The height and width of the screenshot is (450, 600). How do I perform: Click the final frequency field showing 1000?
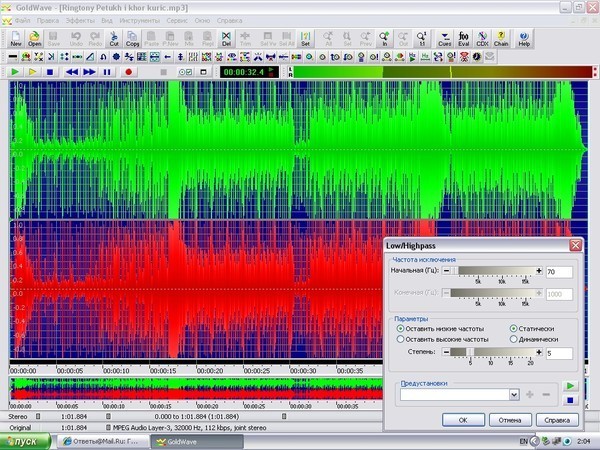(559, 294)
